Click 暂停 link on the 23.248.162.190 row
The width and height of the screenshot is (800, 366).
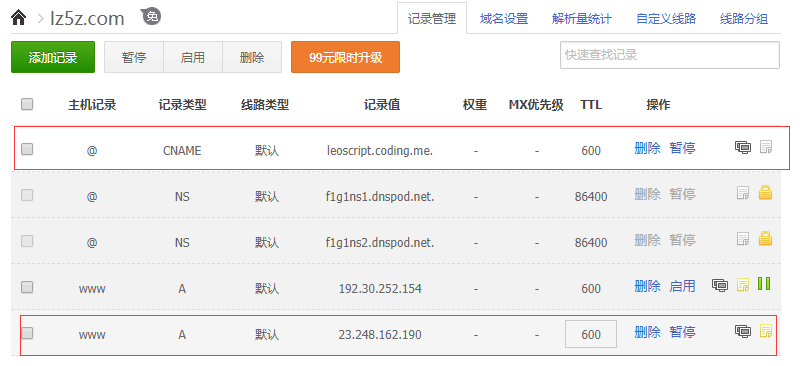click(682, 333)
